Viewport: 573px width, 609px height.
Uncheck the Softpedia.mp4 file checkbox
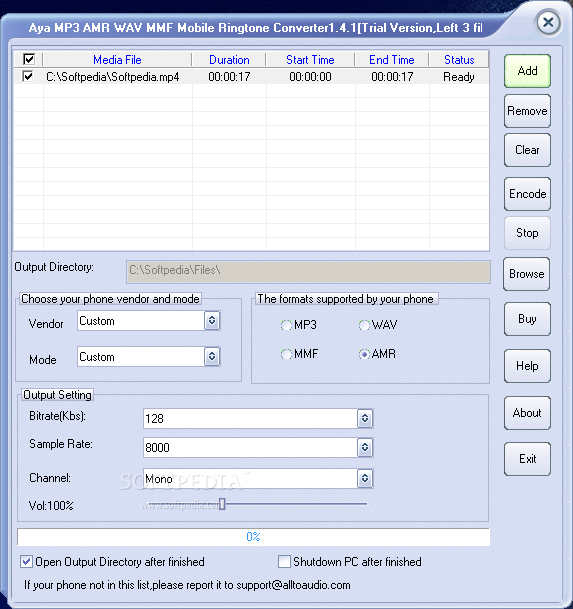(x=28, y=76)
